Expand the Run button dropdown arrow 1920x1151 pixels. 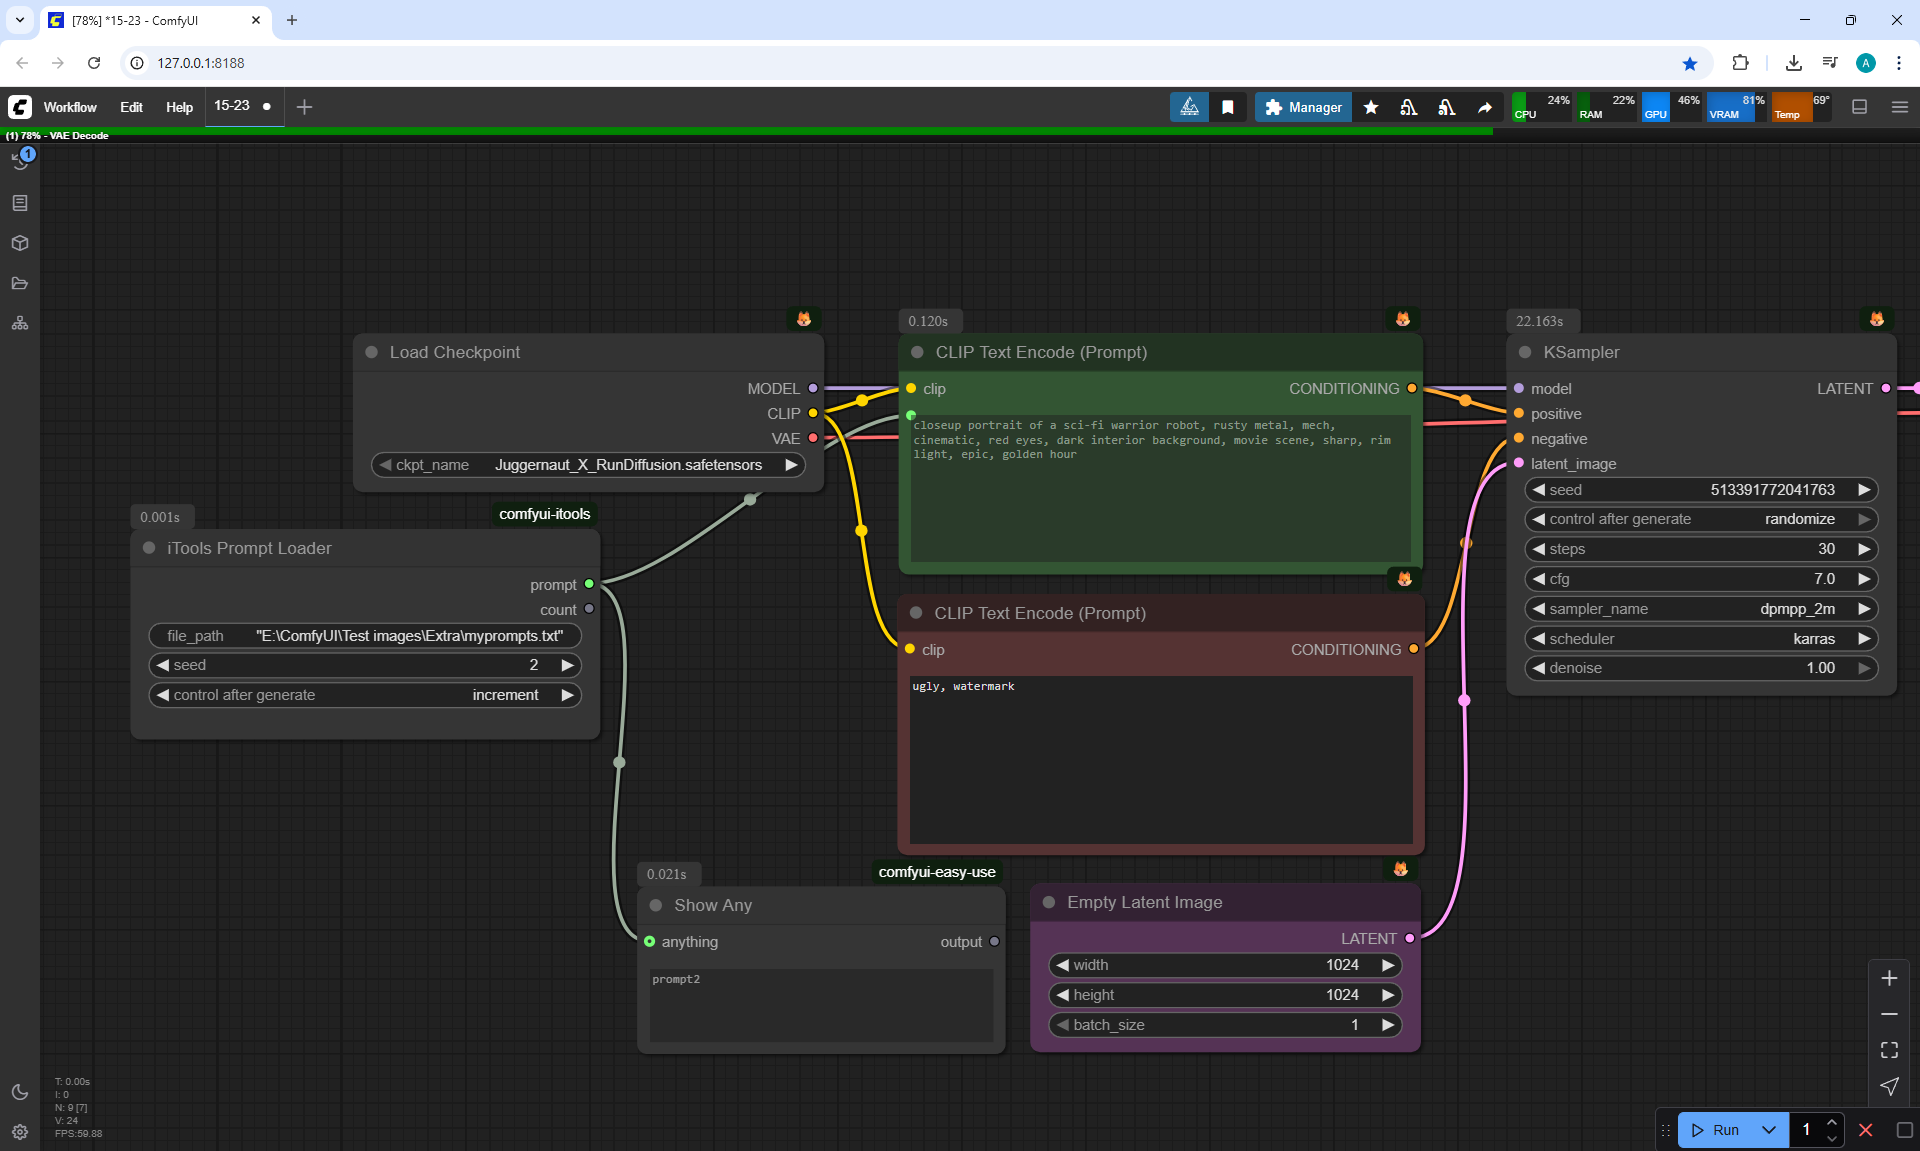click(1769, 1130)
